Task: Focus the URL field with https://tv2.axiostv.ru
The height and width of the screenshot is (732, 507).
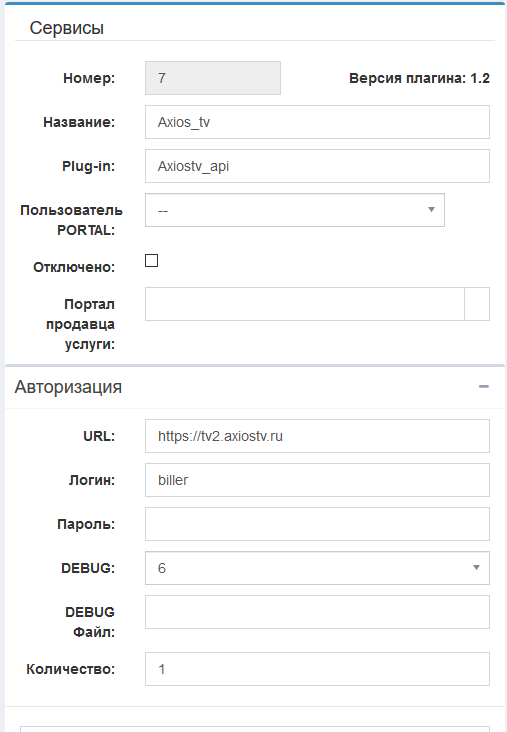Action: [x=317, y=436]
